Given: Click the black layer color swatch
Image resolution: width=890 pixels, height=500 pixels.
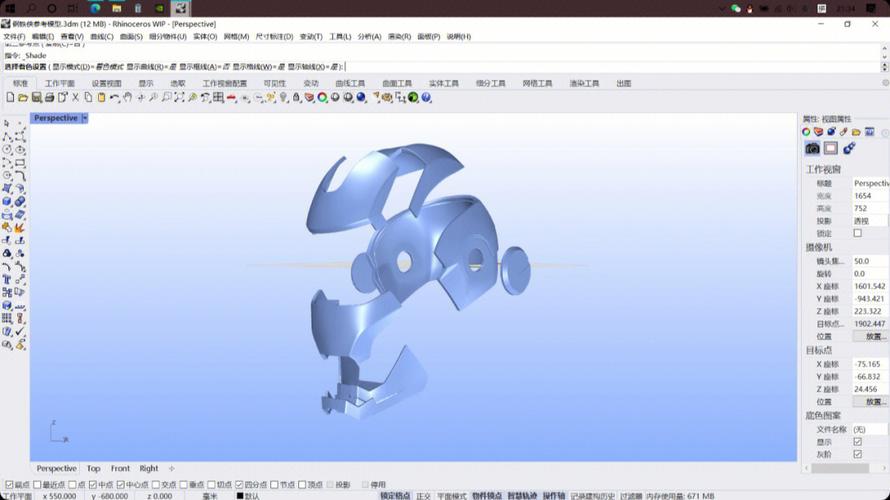Looking at the screenshot, I should (x=240, y=495).
